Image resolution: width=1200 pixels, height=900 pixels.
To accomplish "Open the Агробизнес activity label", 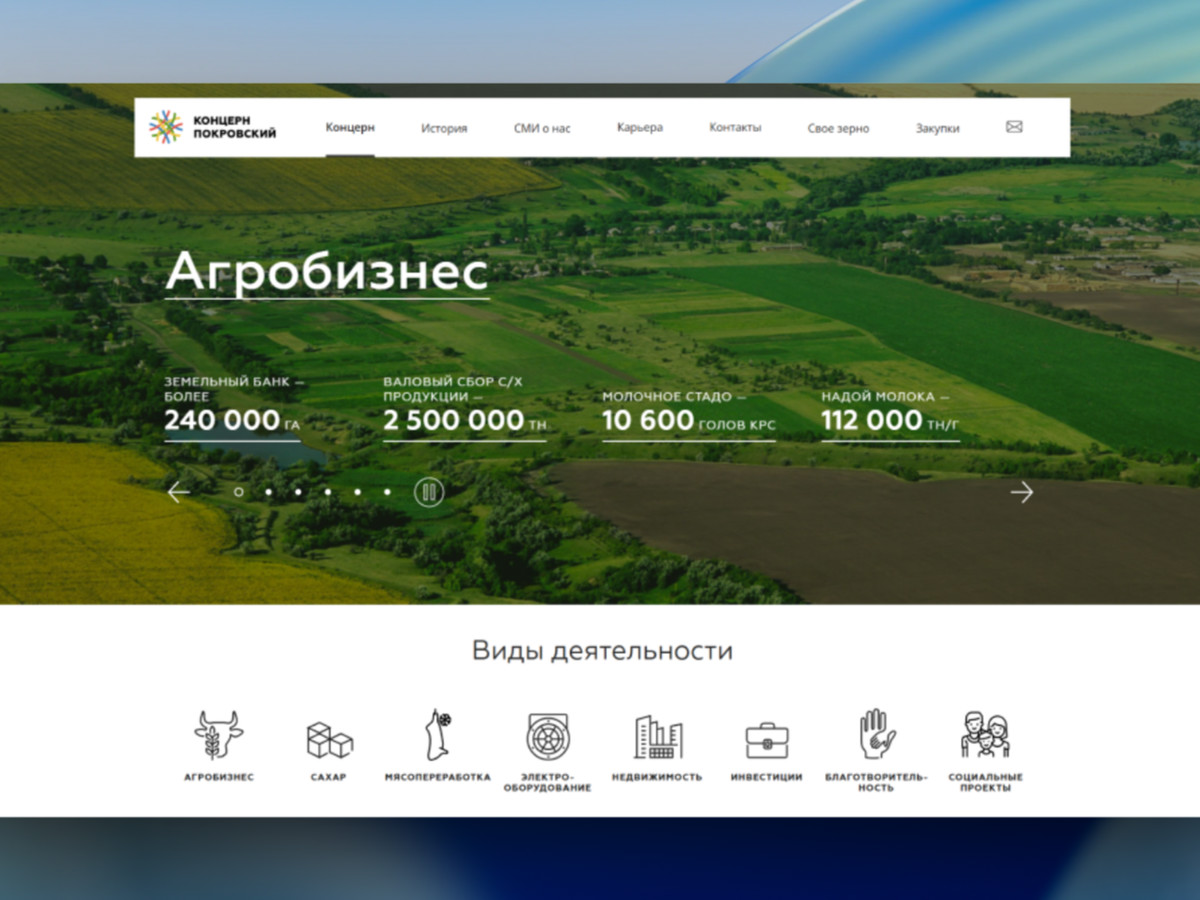I will 219,777.
